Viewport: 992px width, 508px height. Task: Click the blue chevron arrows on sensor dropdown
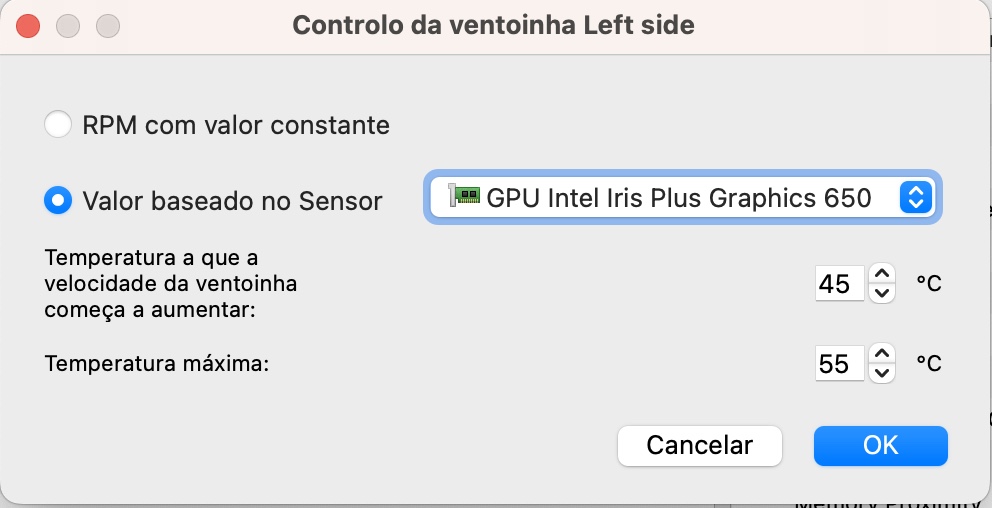[x=915, y=197]
